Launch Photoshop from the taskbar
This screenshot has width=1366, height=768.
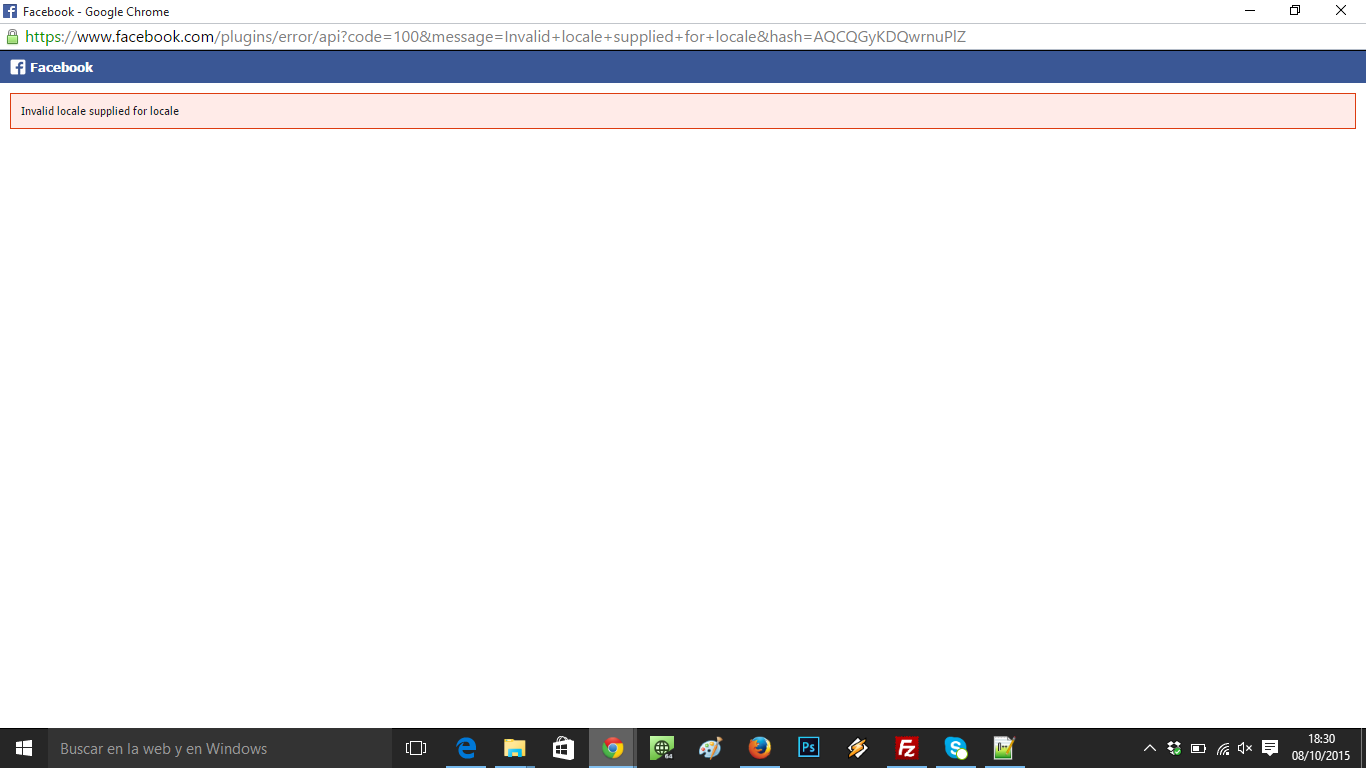[x=808, y=748]
